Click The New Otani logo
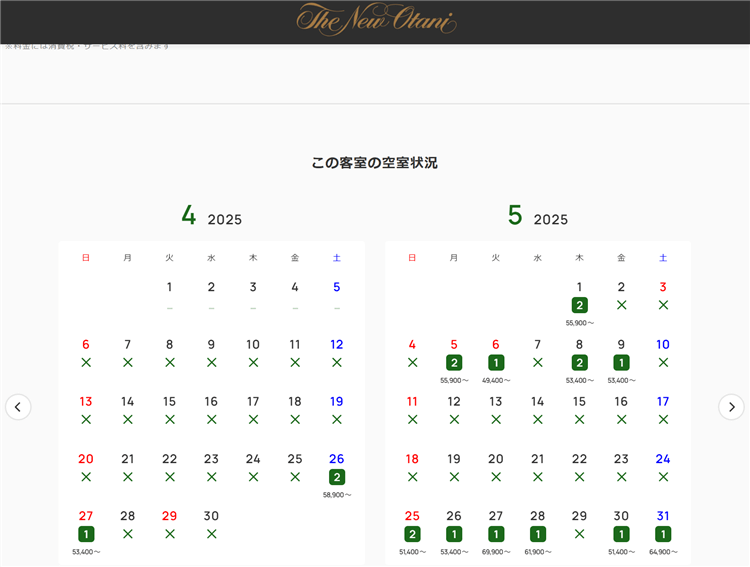Screen dimensions: 750x567 click(375, 19)
